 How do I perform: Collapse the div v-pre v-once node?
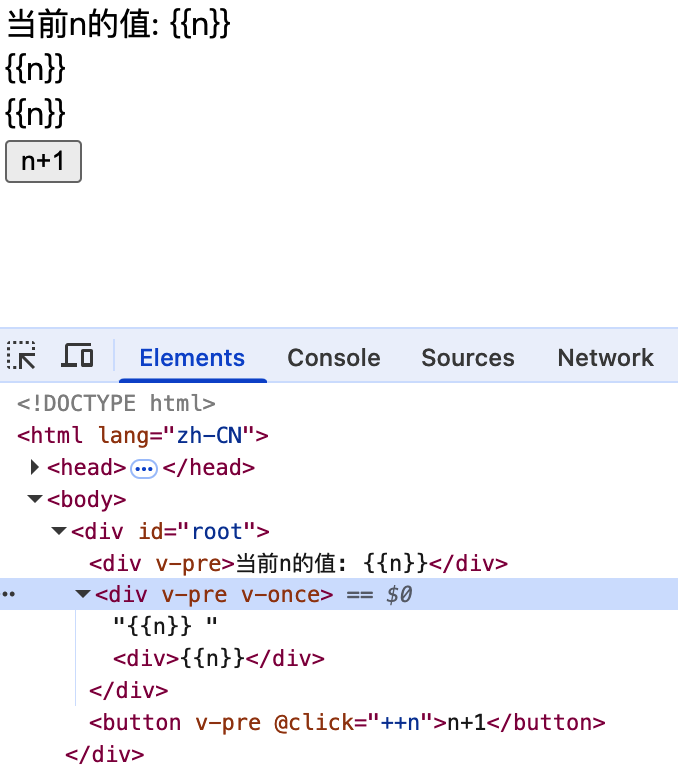coord(83,595)
